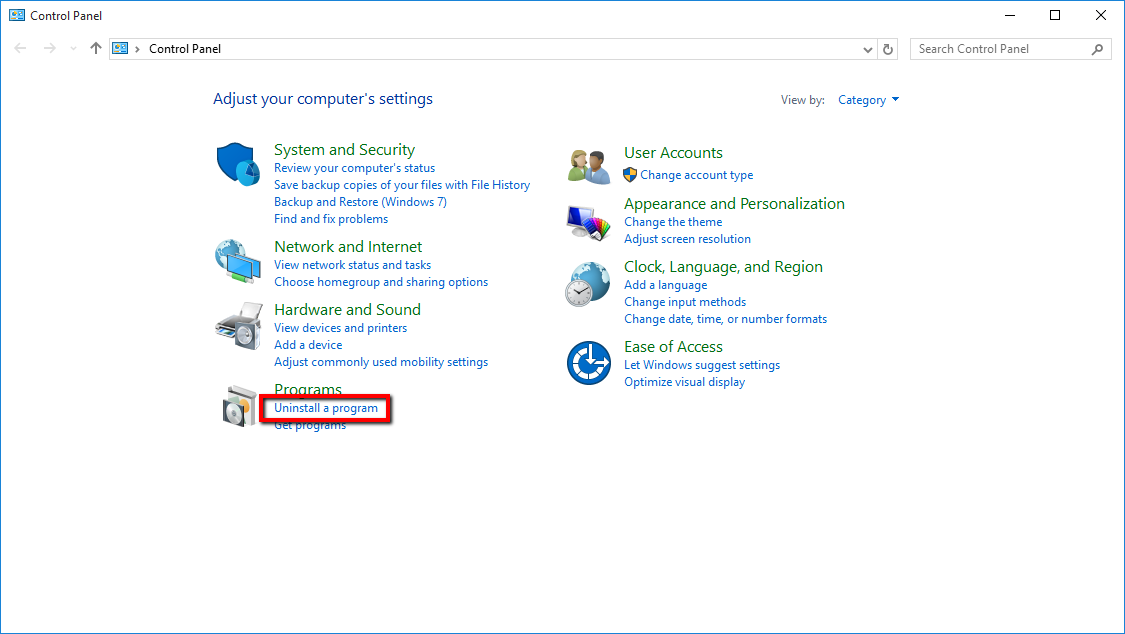
Task: Open Save backup copies with File History
Action: pos(402,185)
